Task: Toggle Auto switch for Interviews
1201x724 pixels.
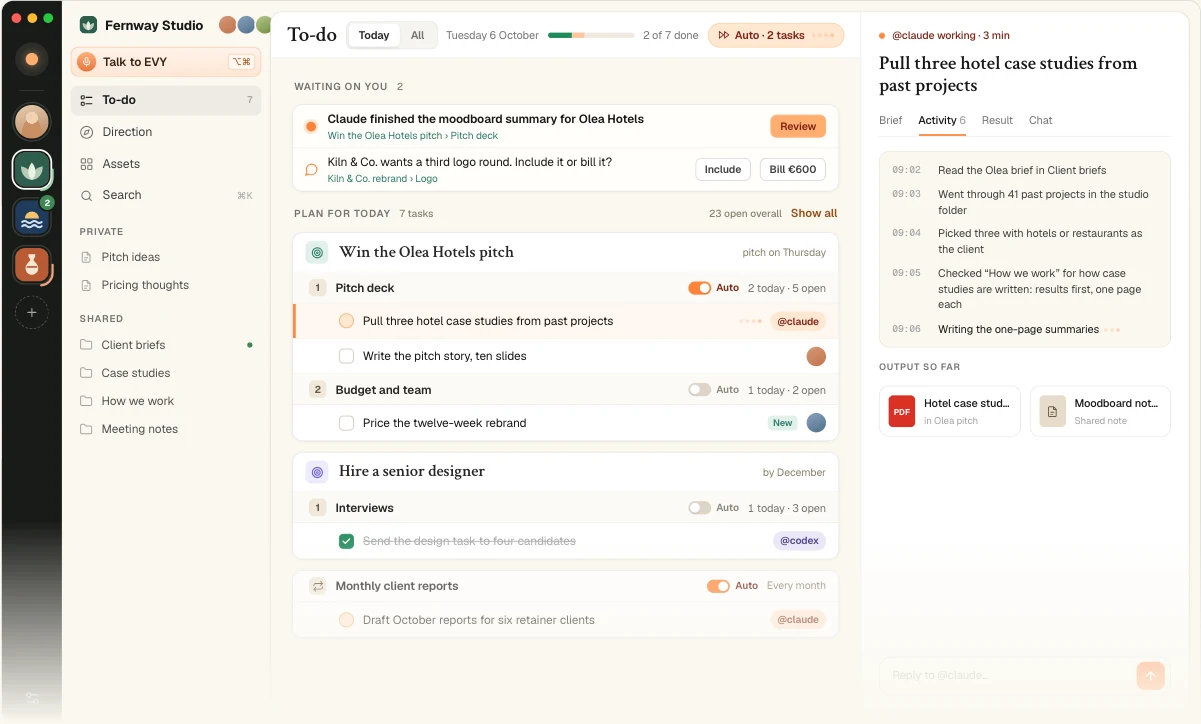Action: click(x=699, y=508)
